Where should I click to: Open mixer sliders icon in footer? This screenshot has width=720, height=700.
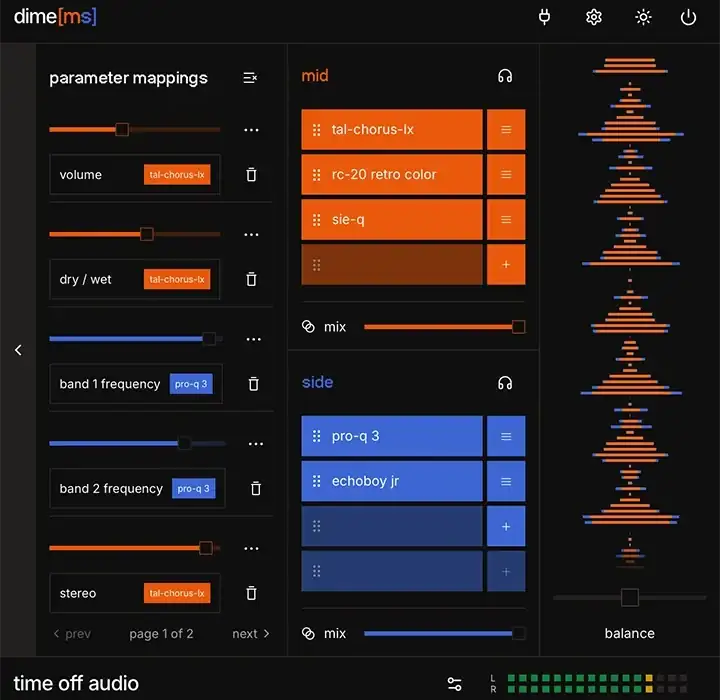click(x=454, y=683)
